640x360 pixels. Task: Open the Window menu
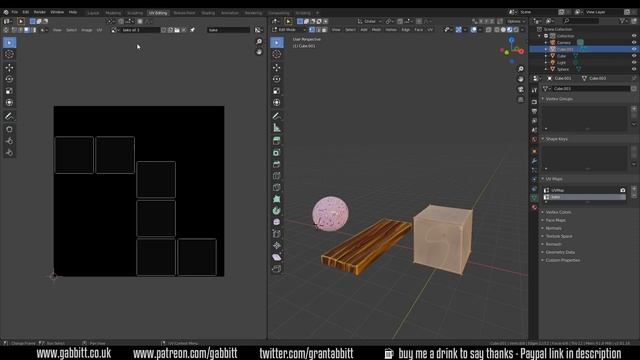[x=57, y=12]
